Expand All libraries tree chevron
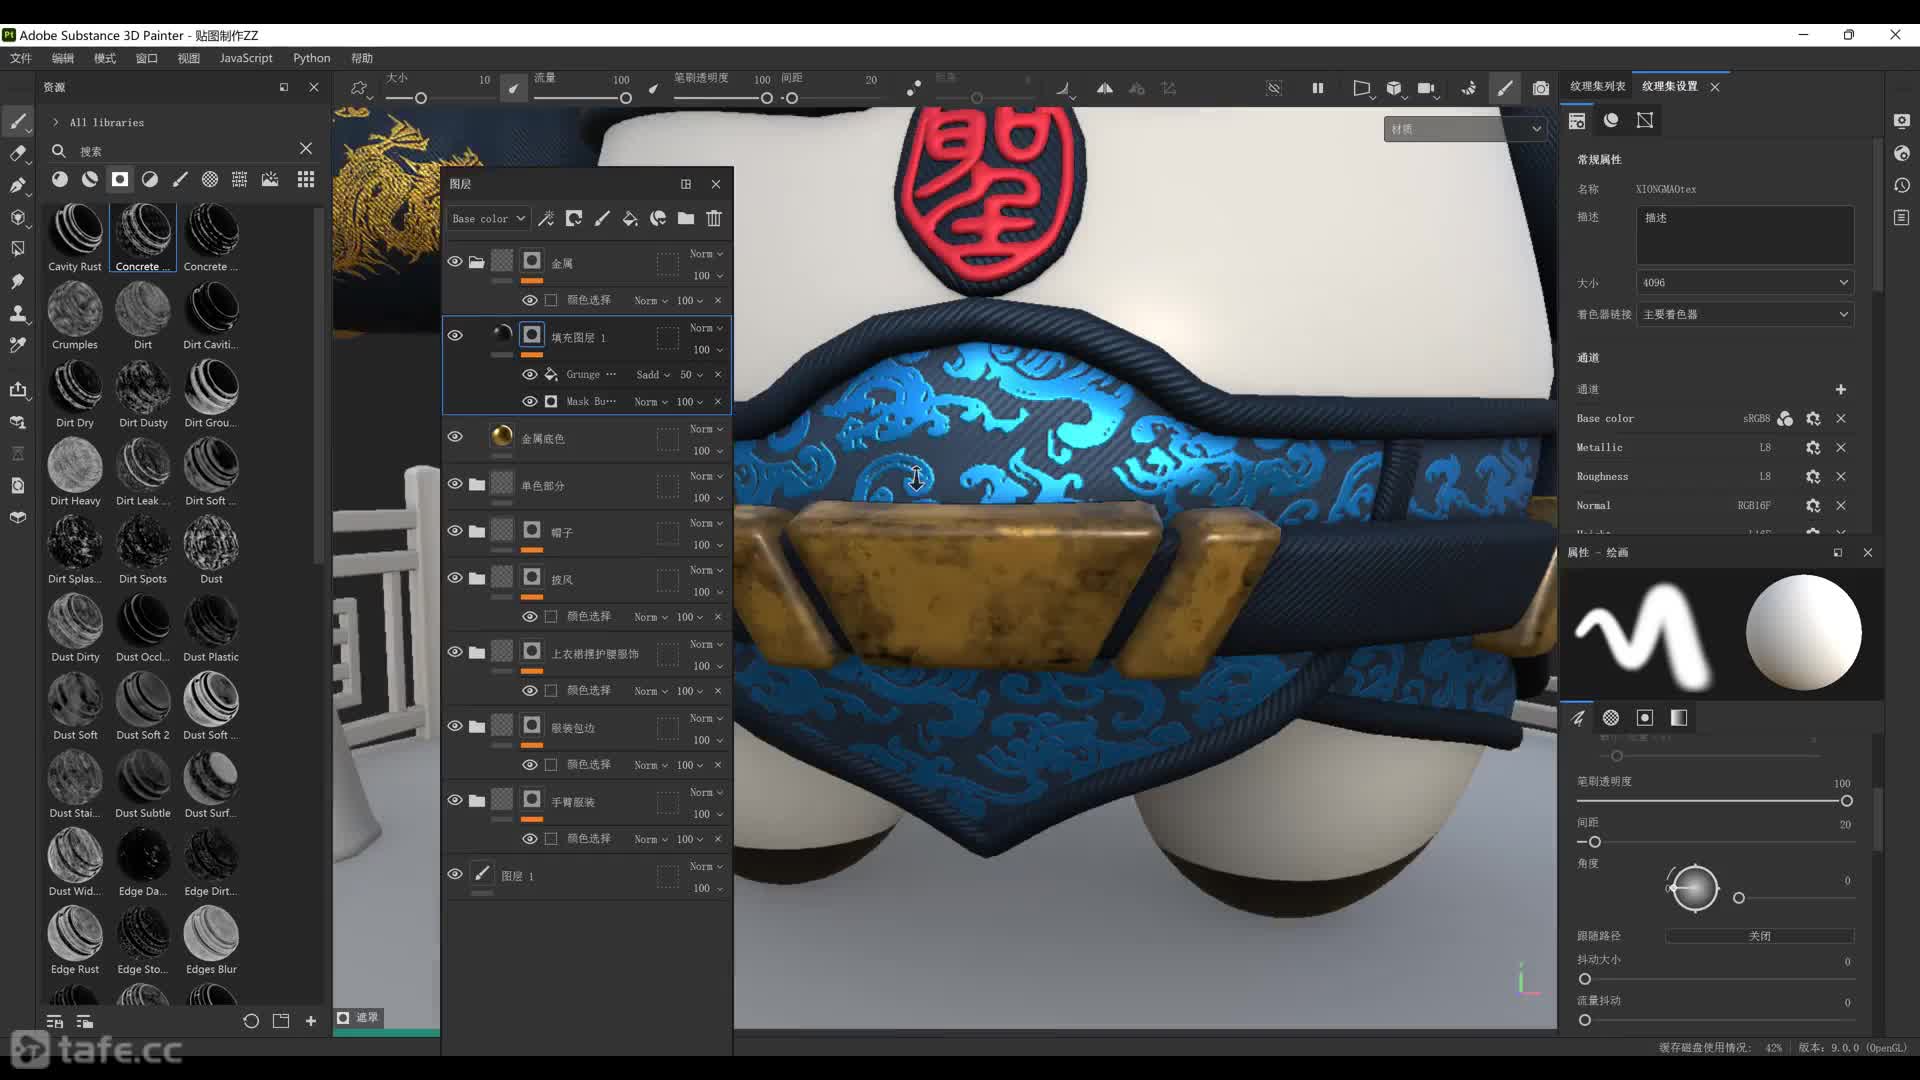 tap(56, 122)
